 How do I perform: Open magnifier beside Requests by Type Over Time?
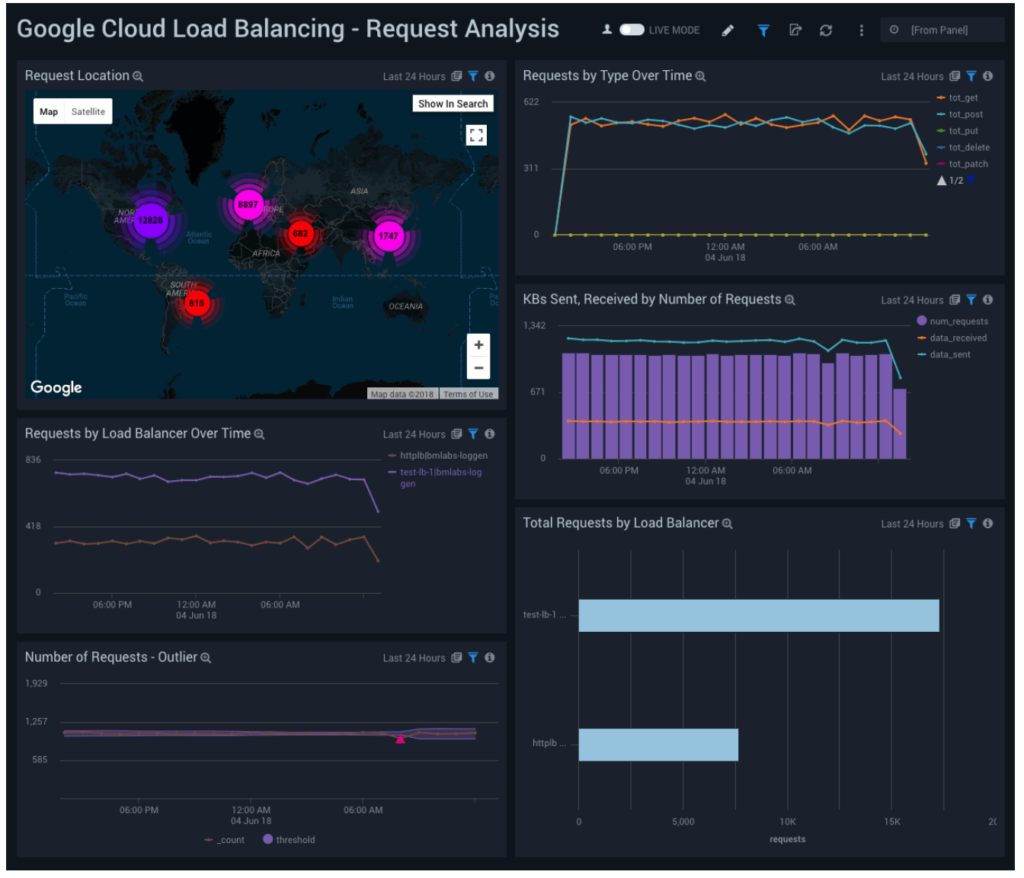tap(701, 76)
